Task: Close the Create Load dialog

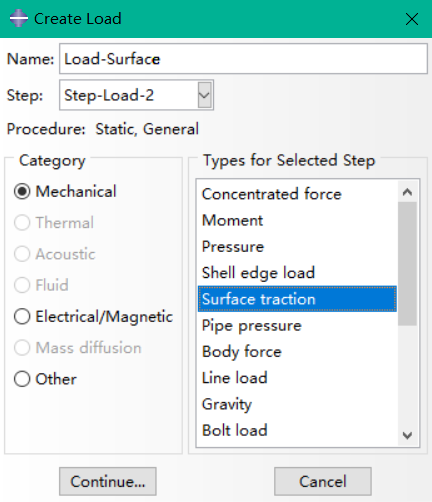Action: pos(412,19)
